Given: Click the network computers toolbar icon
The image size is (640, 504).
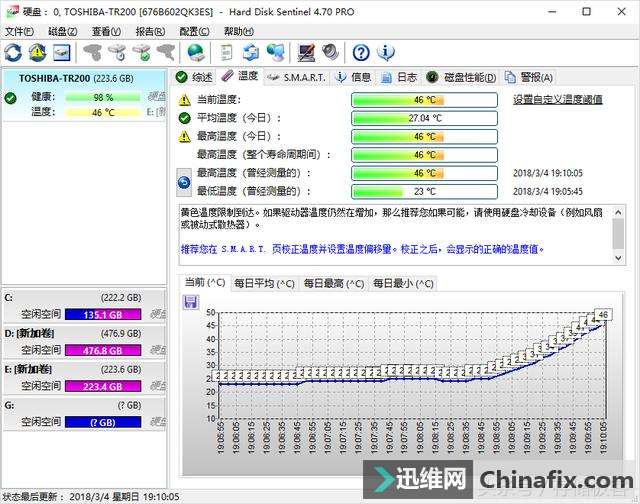Looking at the screenshot, I should click(x=276, y=53).
